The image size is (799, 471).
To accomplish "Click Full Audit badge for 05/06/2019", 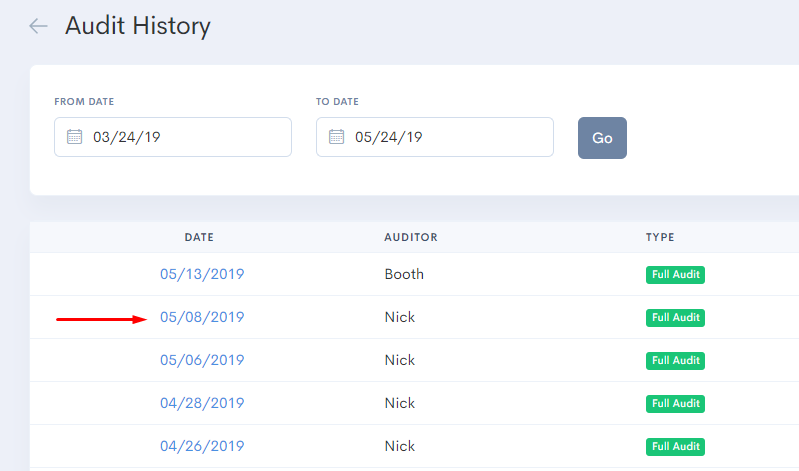I will pyautogui.click(x=675, y=360).
